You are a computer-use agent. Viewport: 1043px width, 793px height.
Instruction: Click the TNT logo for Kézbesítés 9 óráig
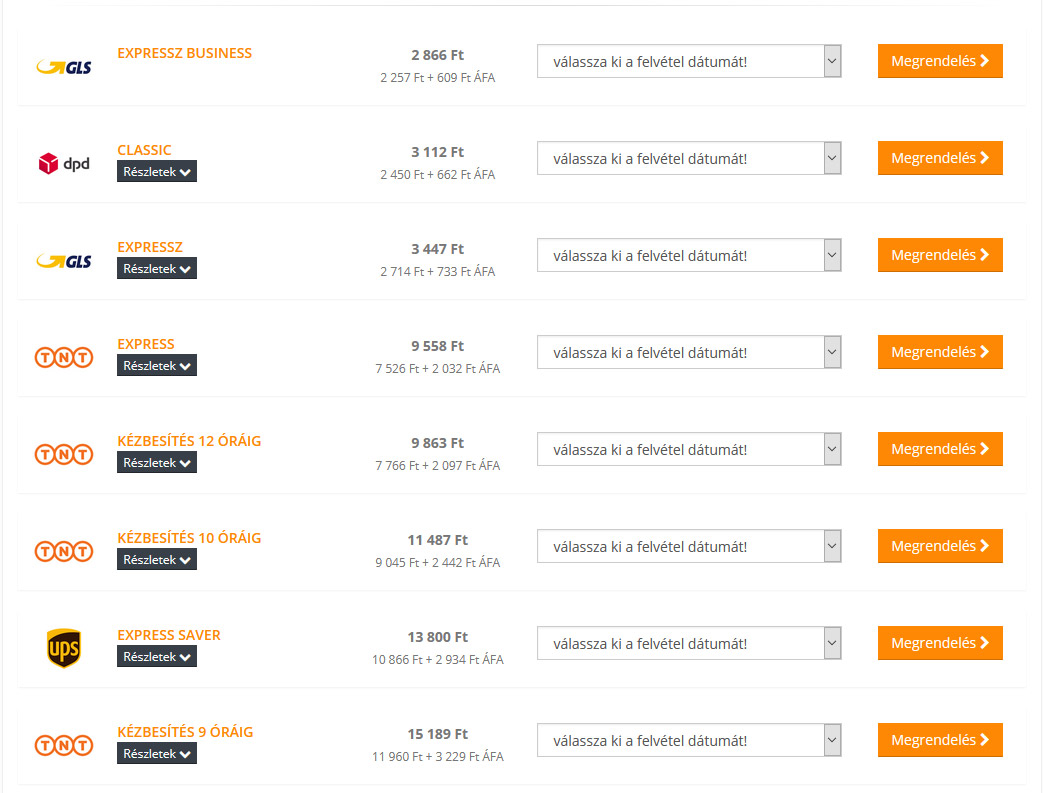(x=64, y=745)
